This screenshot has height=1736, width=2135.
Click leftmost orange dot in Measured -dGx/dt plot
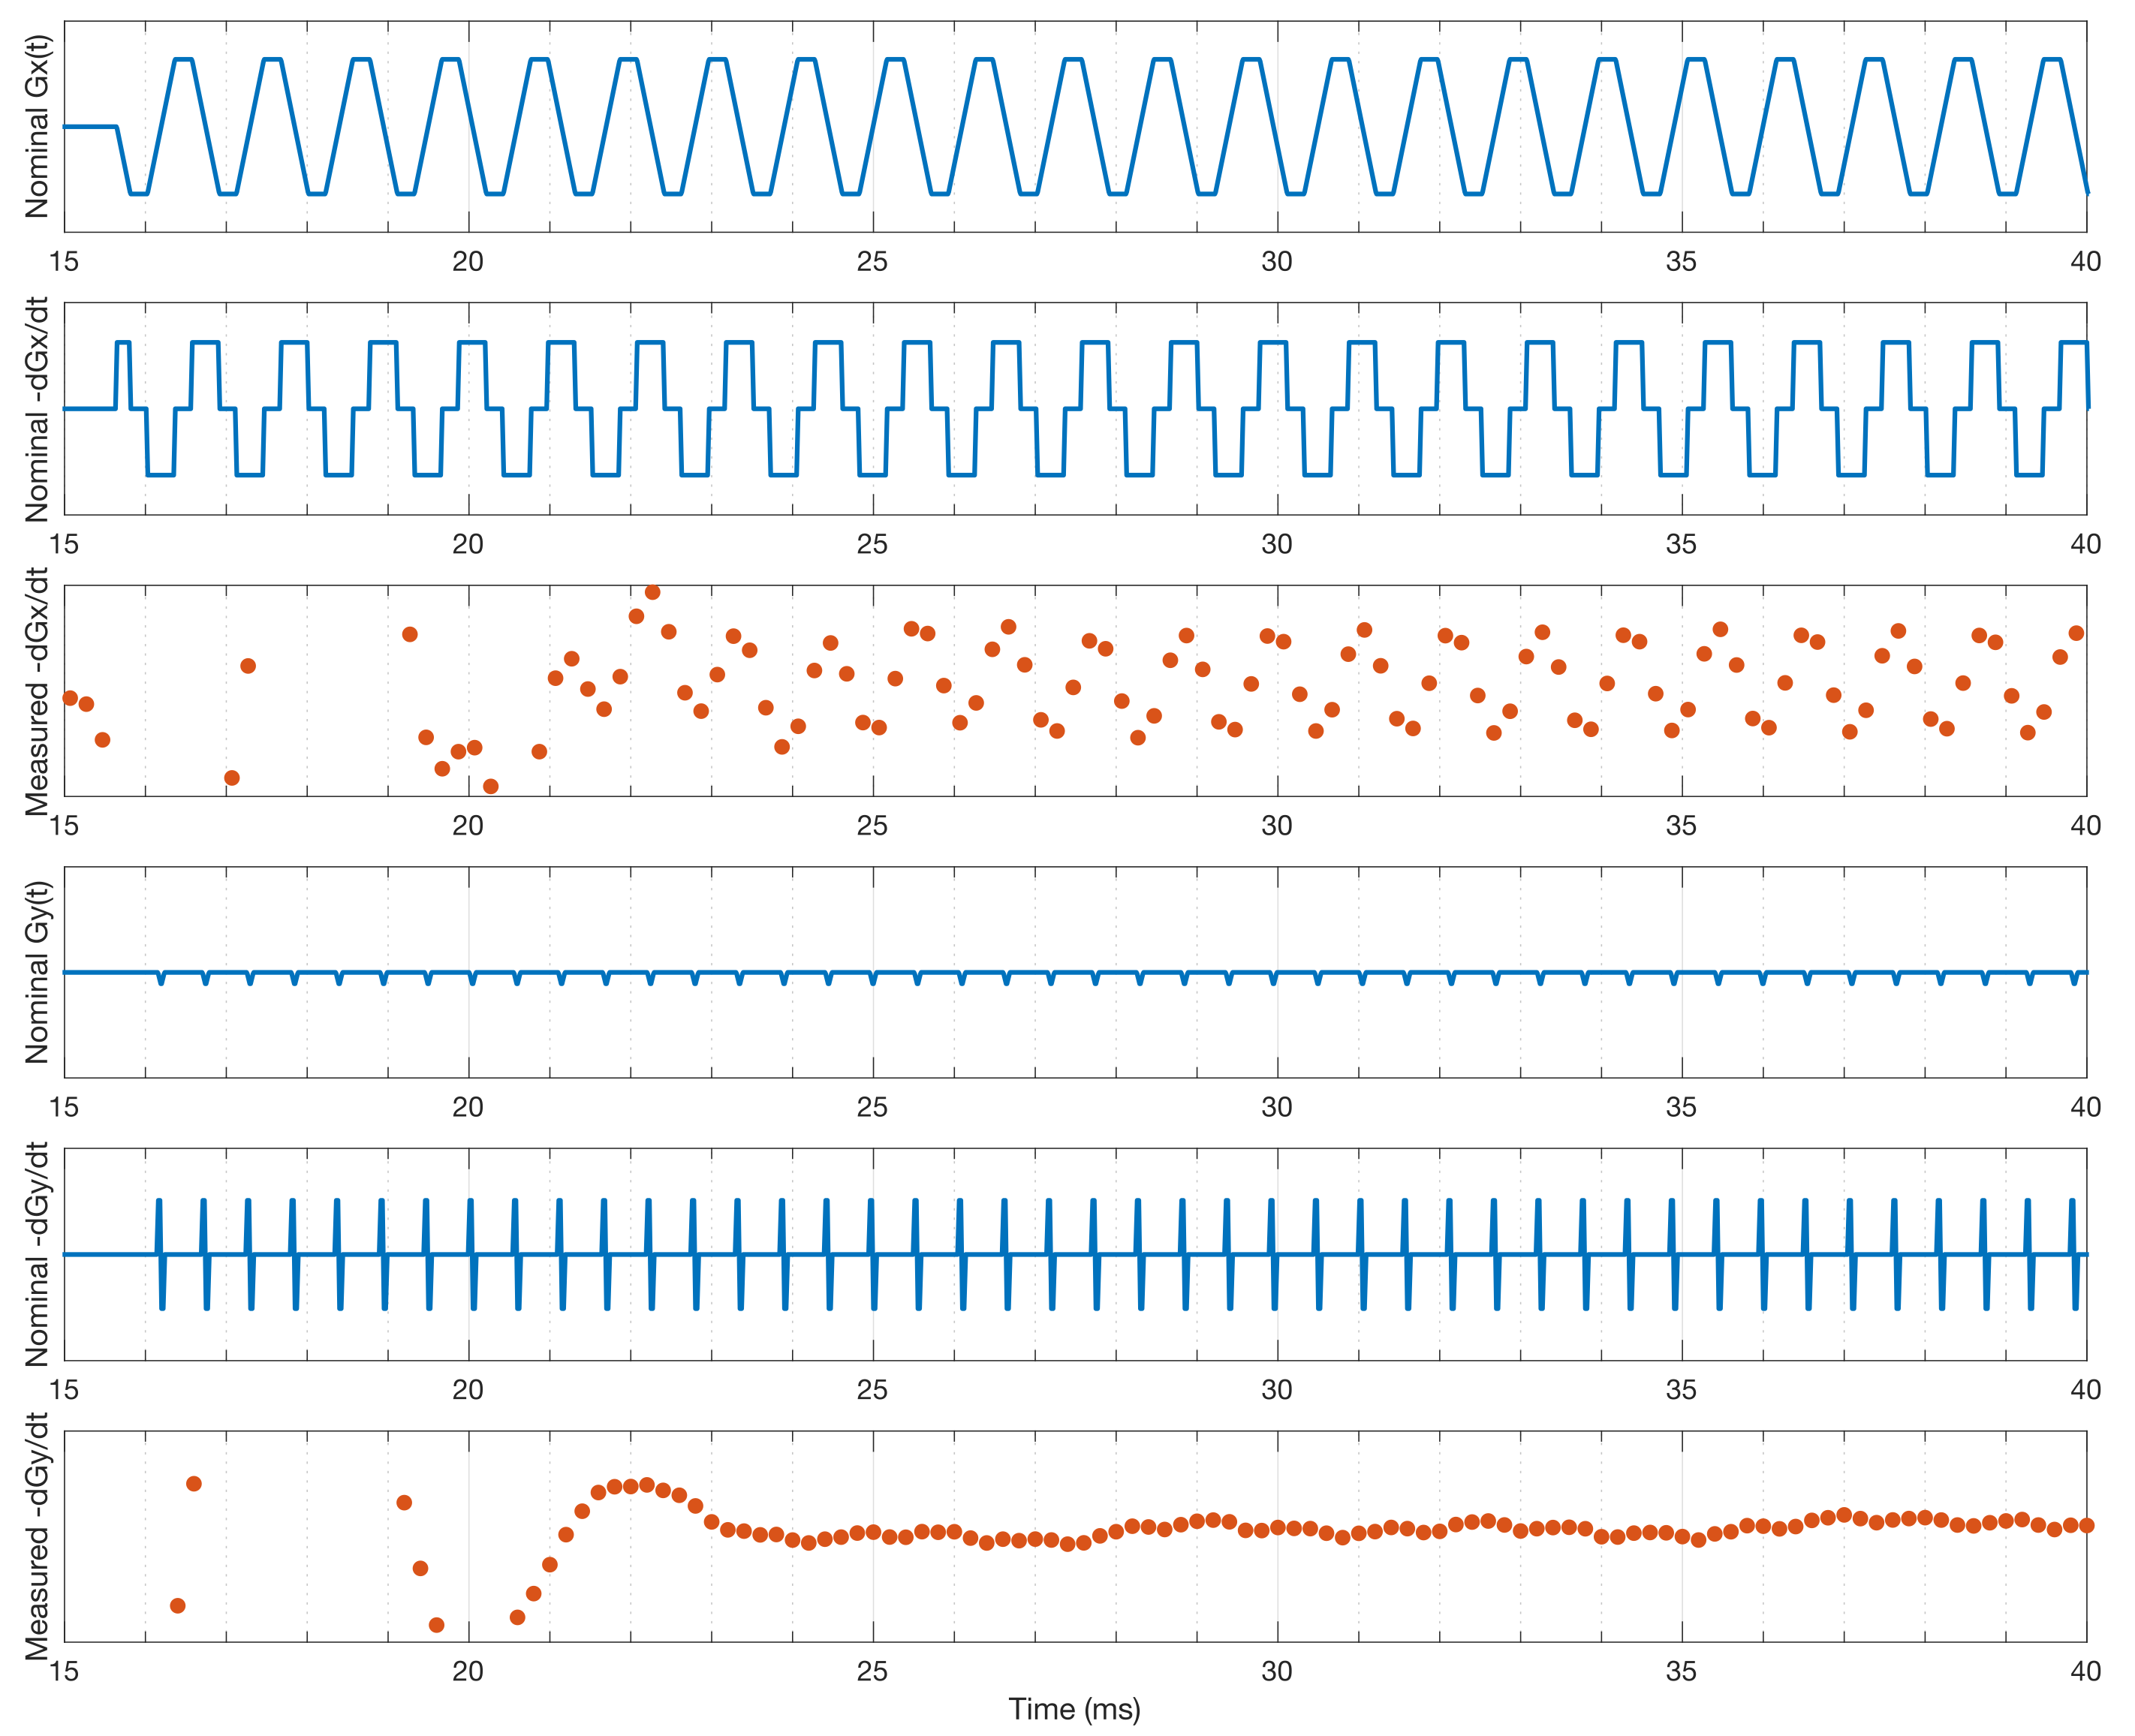point(70,698)
